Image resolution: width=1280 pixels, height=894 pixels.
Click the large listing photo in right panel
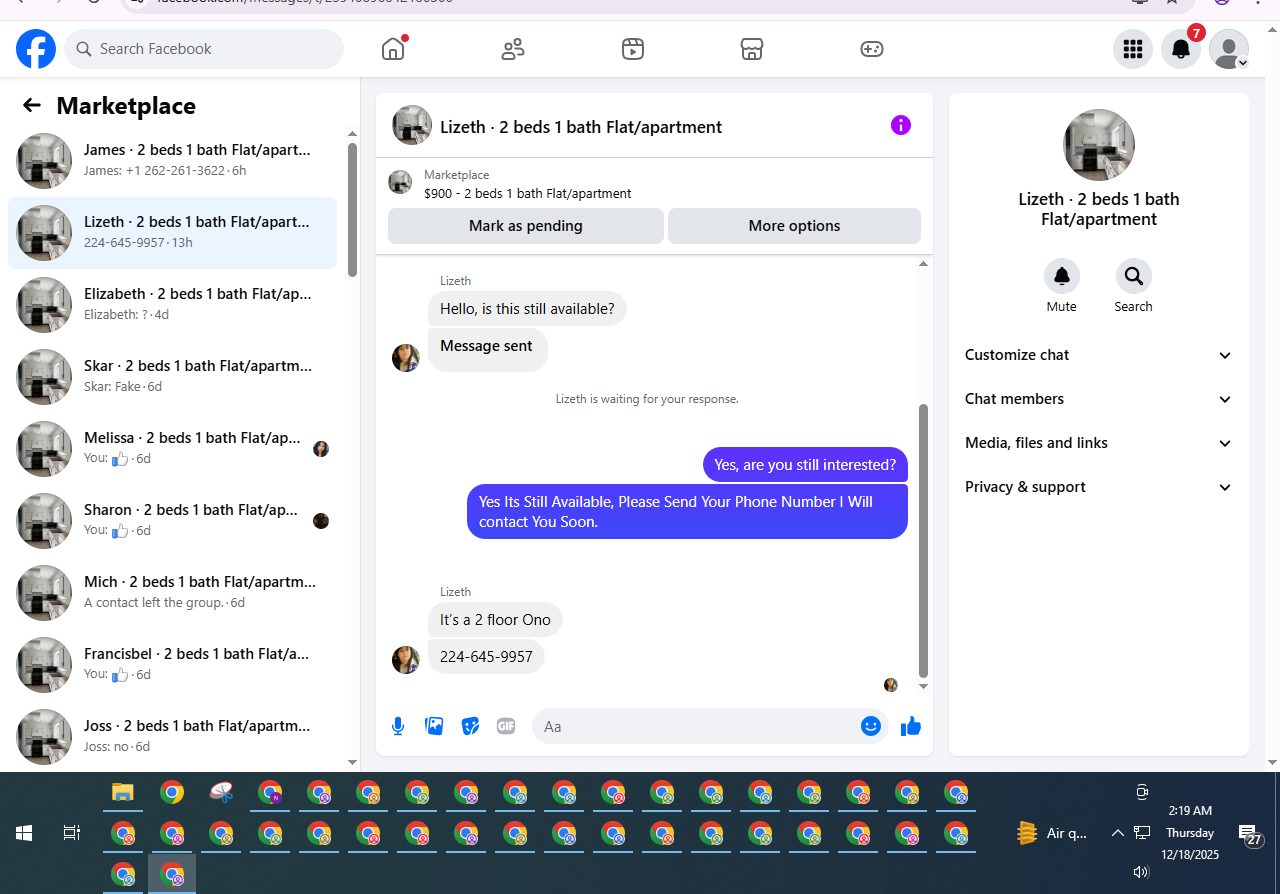coord(1099,145)
